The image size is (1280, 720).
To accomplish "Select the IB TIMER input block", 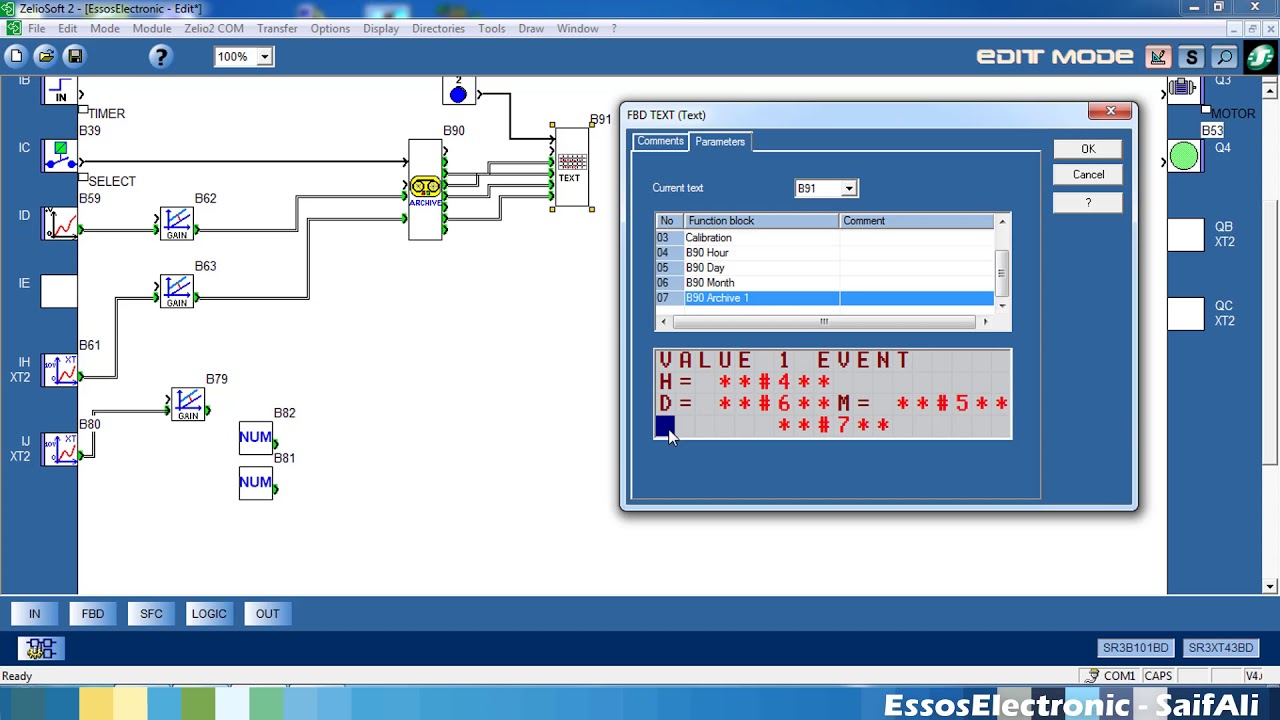I will click(60, 90).
